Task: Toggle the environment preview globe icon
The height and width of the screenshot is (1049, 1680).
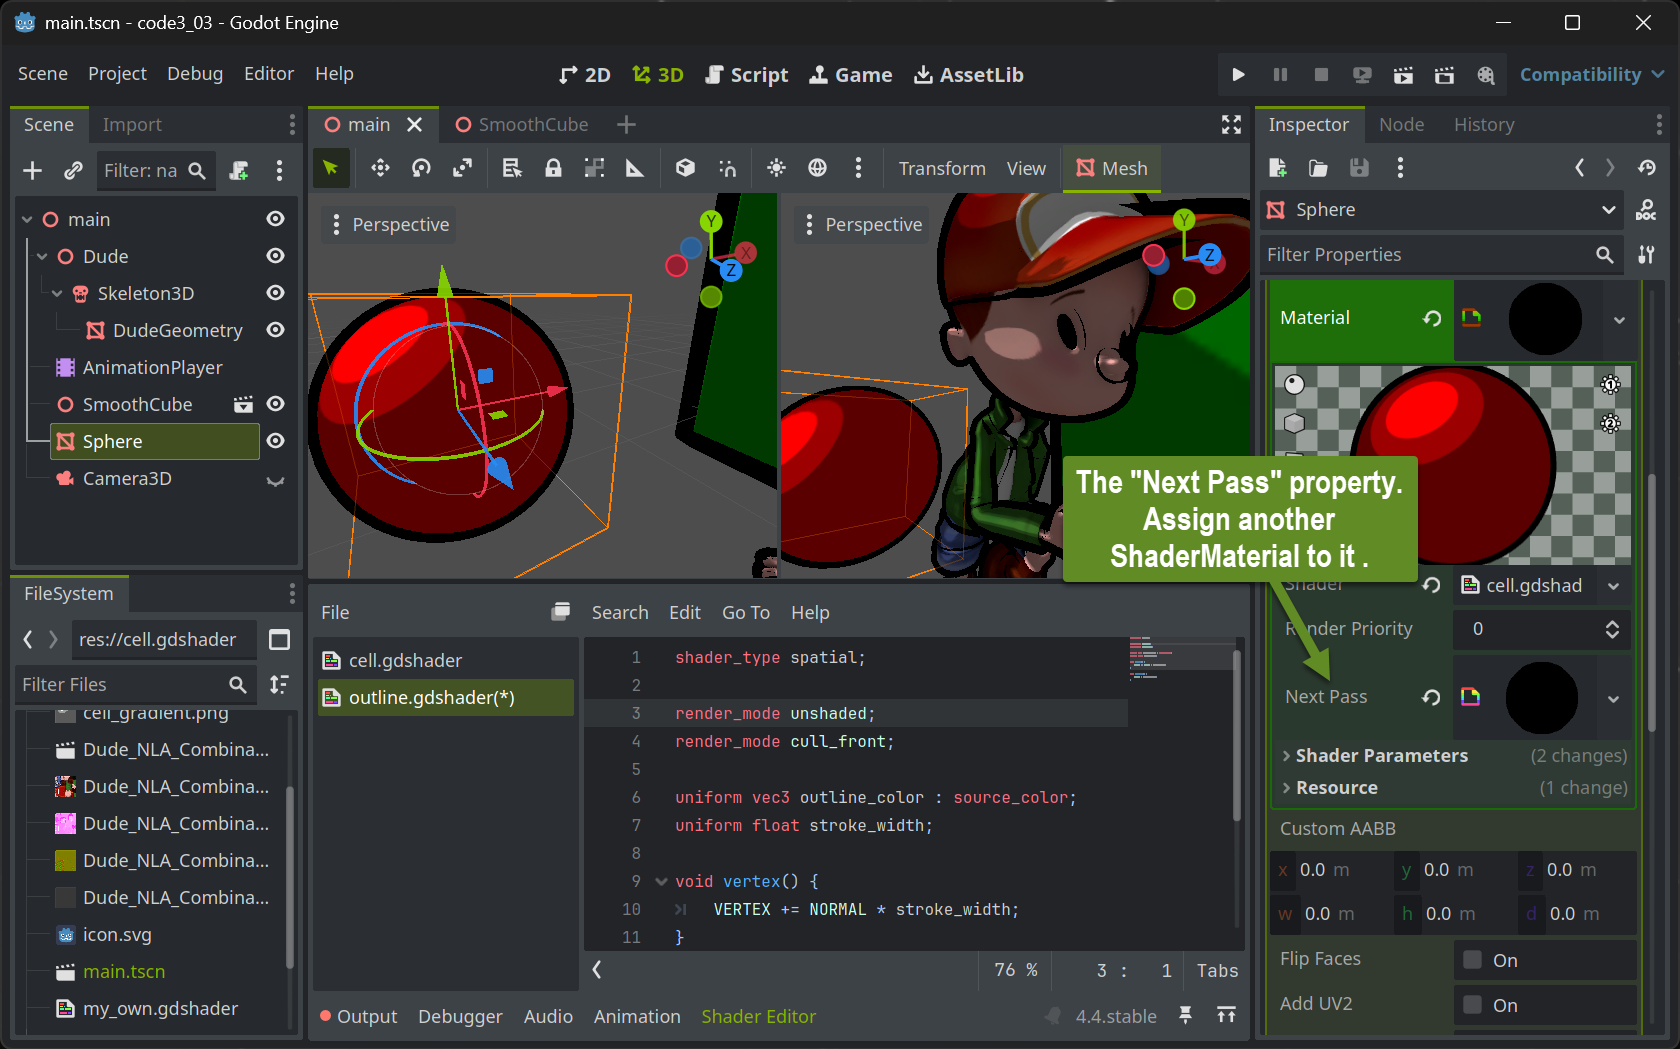Action: [817, 168]
